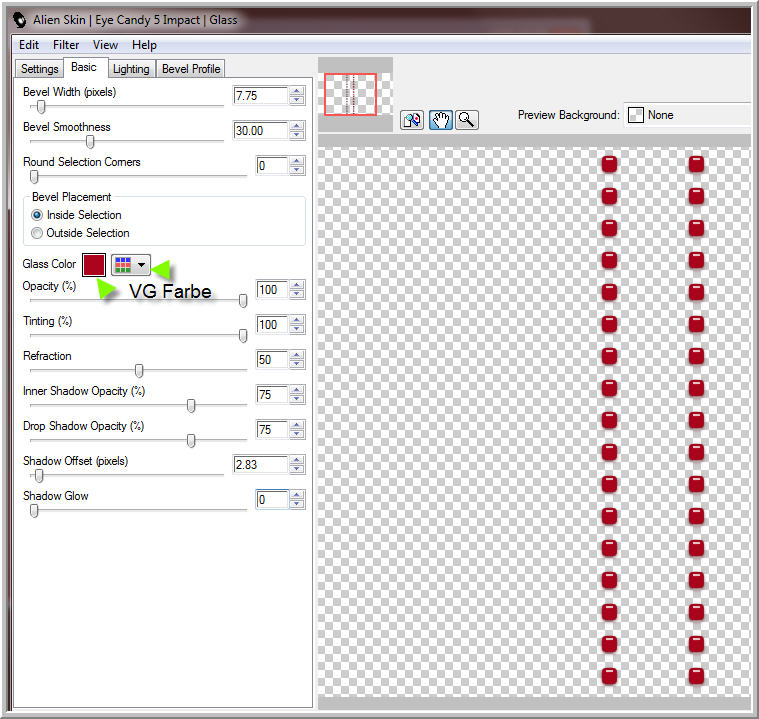
Task: Click the Opacity value field
Action: click(x=272, y=290)
